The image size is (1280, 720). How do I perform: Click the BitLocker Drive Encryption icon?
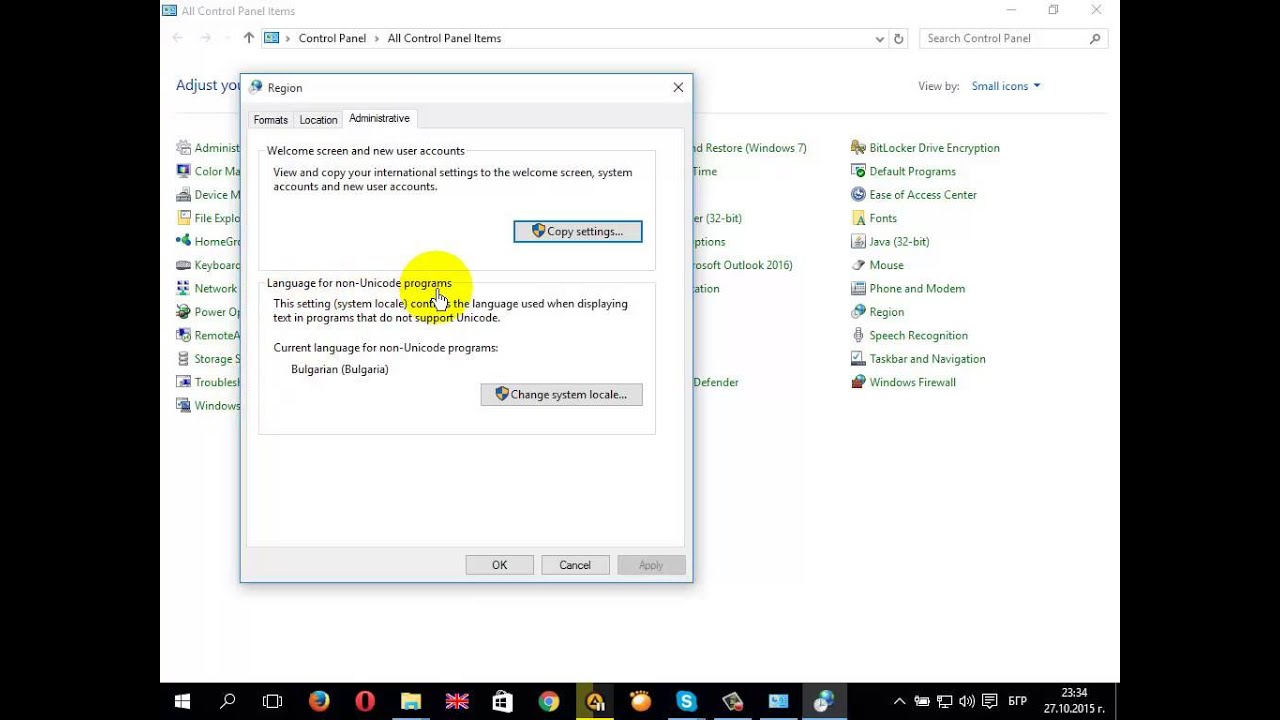[x=858, y=148]
